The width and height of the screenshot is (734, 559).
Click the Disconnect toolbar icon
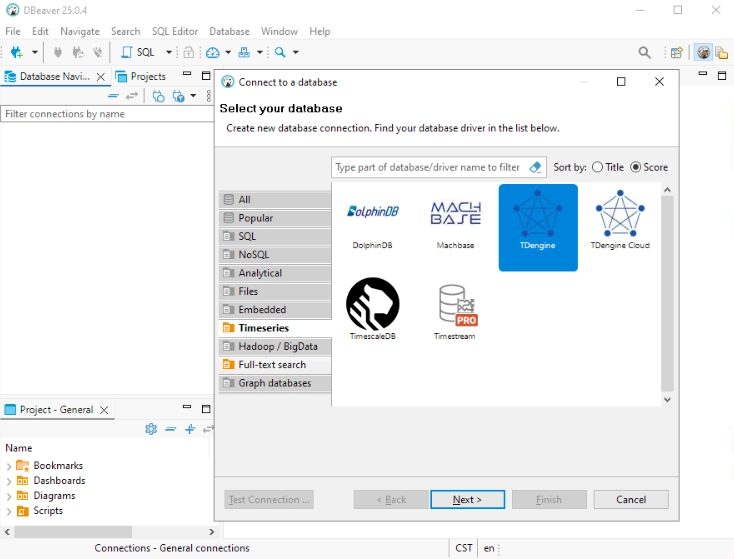pyautogui.click(x=97, y=52)
